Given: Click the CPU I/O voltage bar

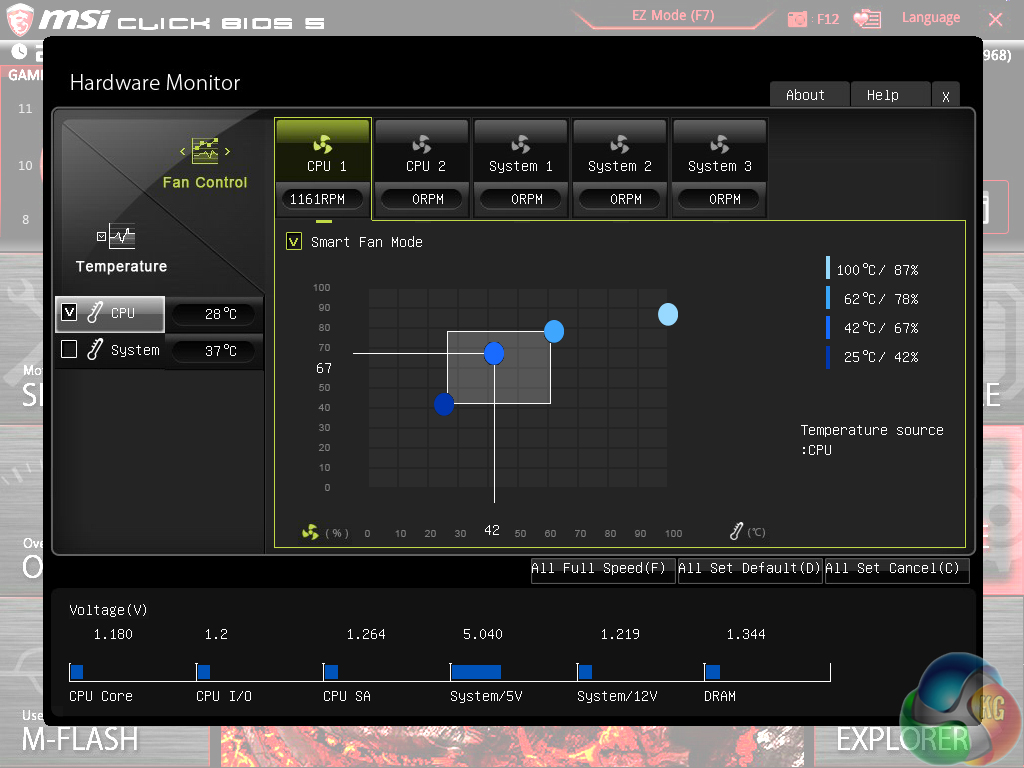Looking at the screenshot, I should (204, 671).
